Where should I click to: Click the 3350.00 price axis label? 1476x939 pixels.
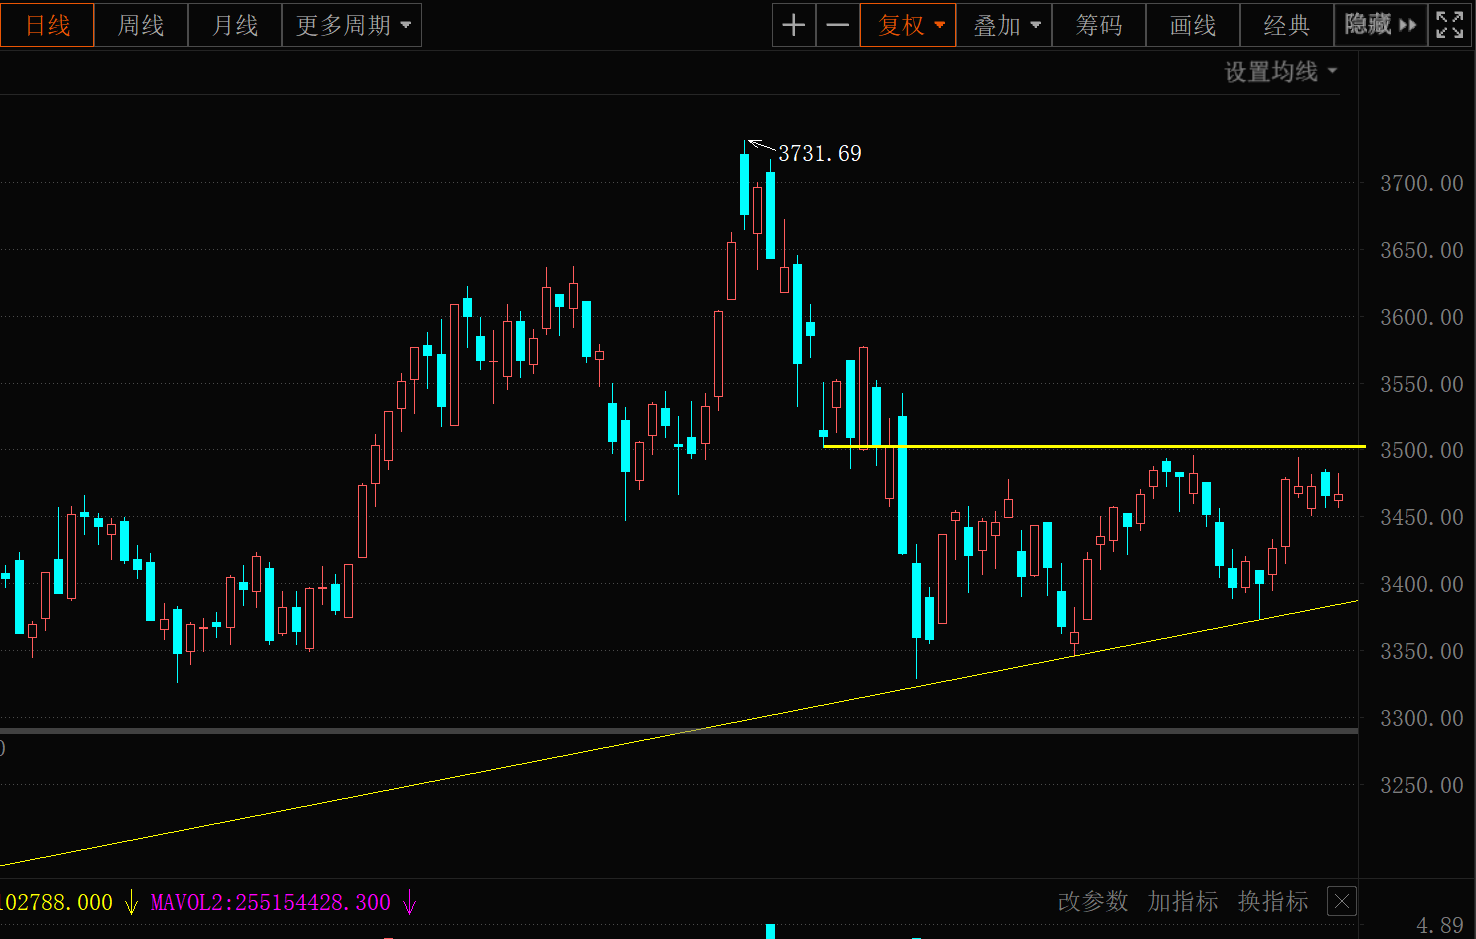coord(1421,652)
